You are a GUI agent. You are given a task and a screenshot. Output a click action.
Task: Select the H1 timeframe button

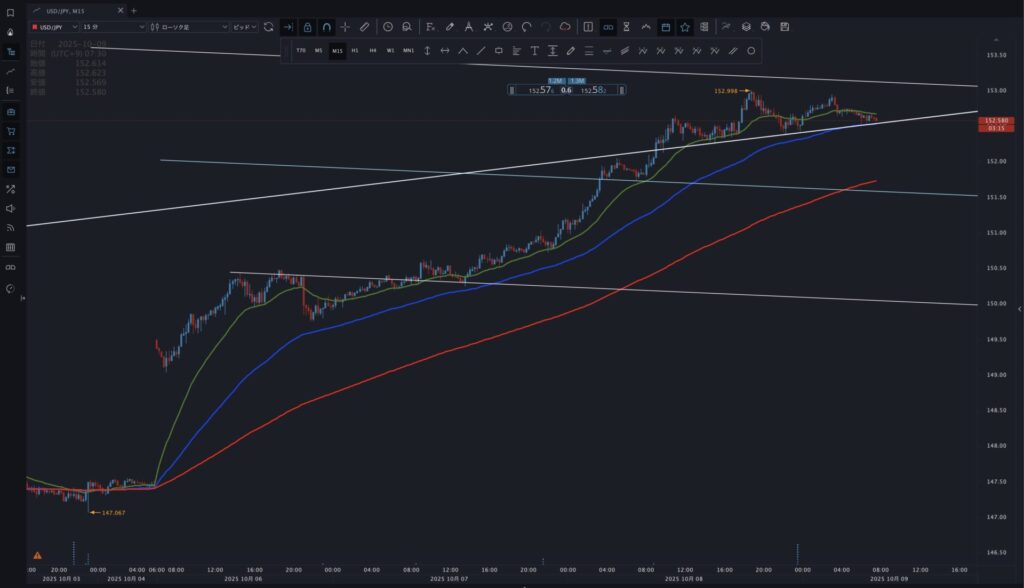pyautogui.click(x=355, y=50)
